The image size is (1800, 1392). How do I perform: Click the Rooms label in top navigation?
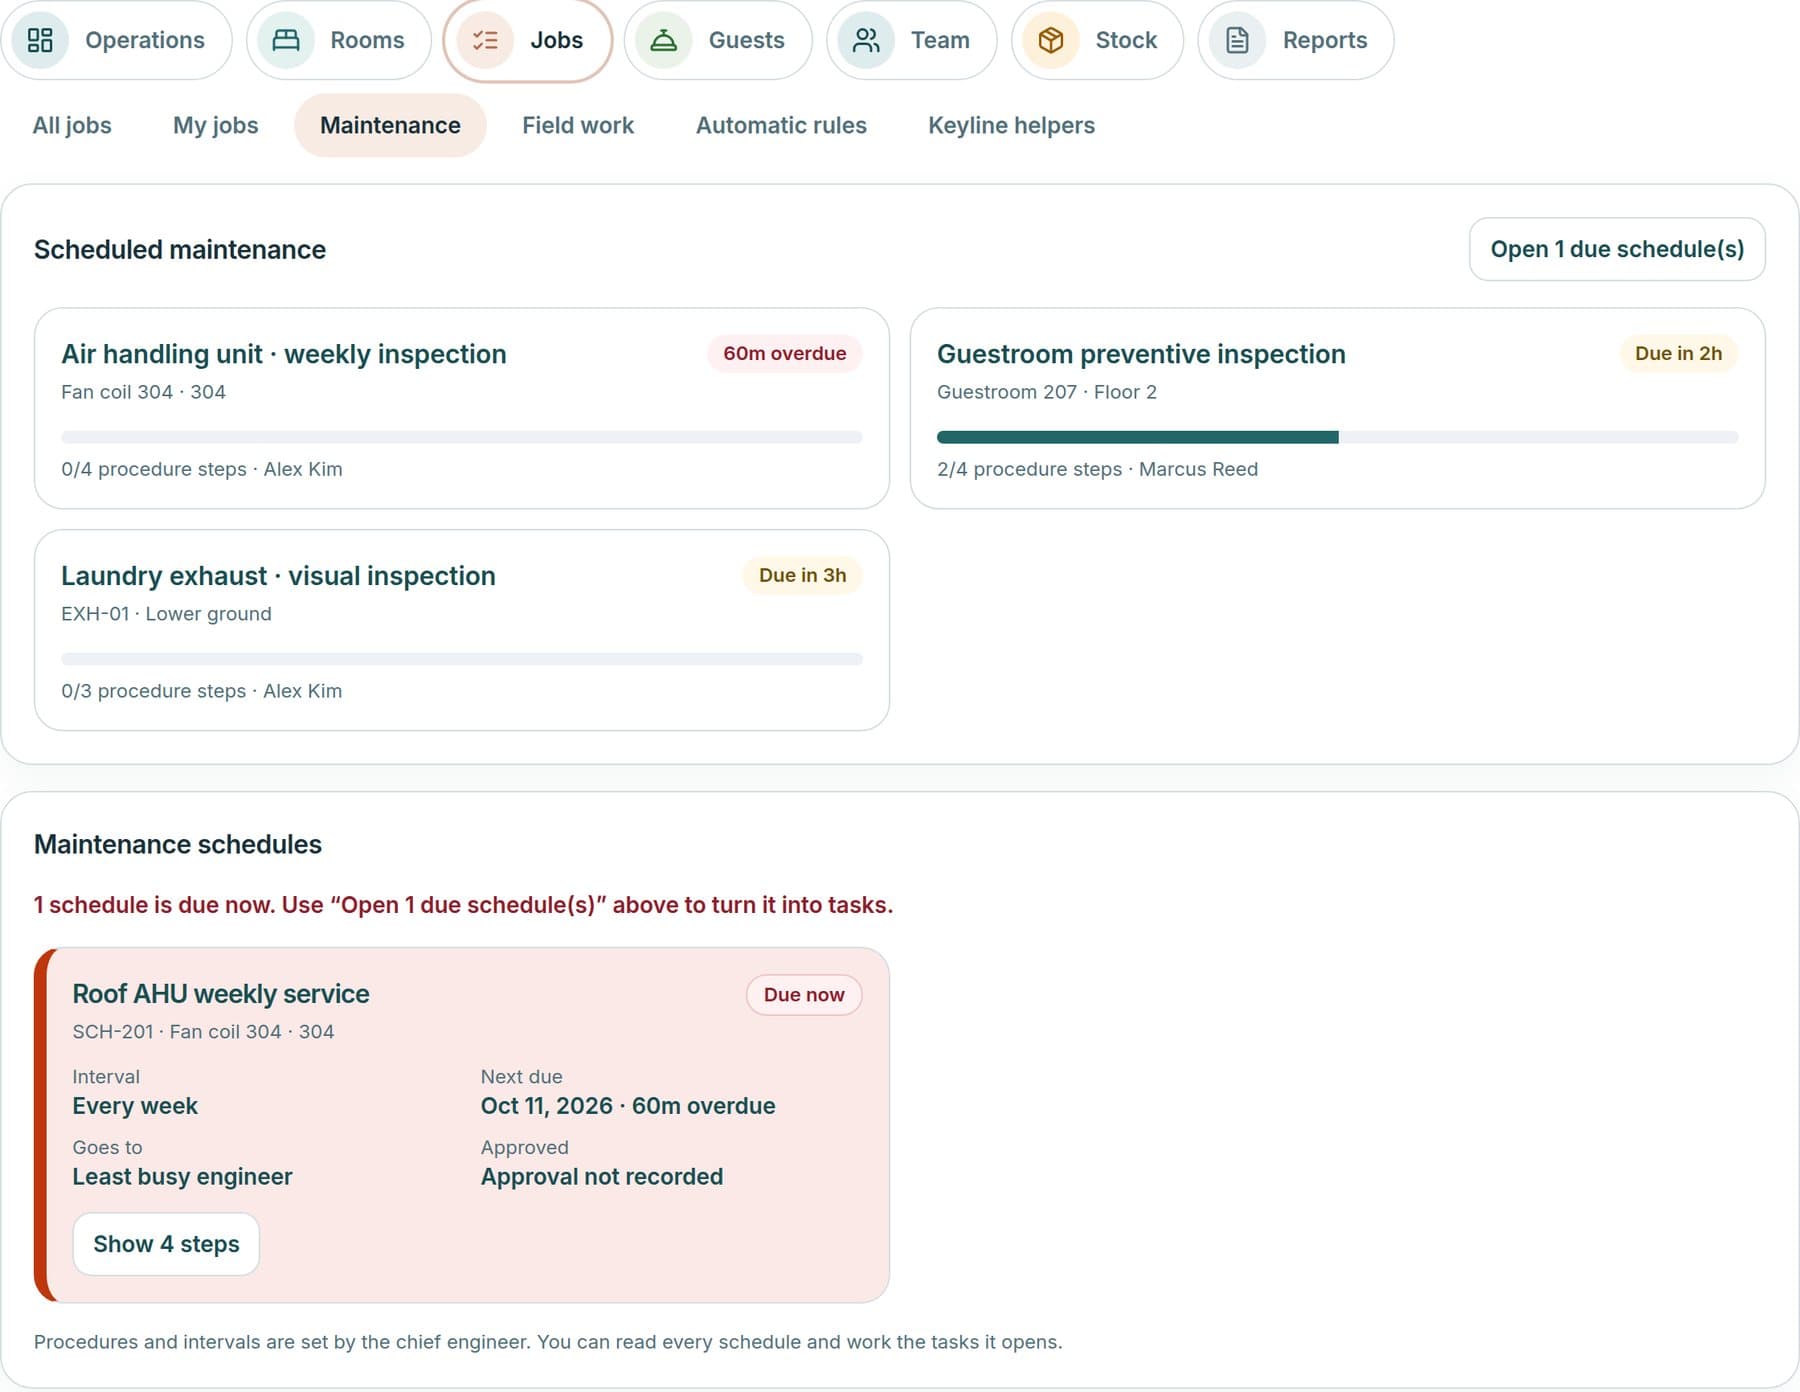pyautogui.click(x=367, y=40)
